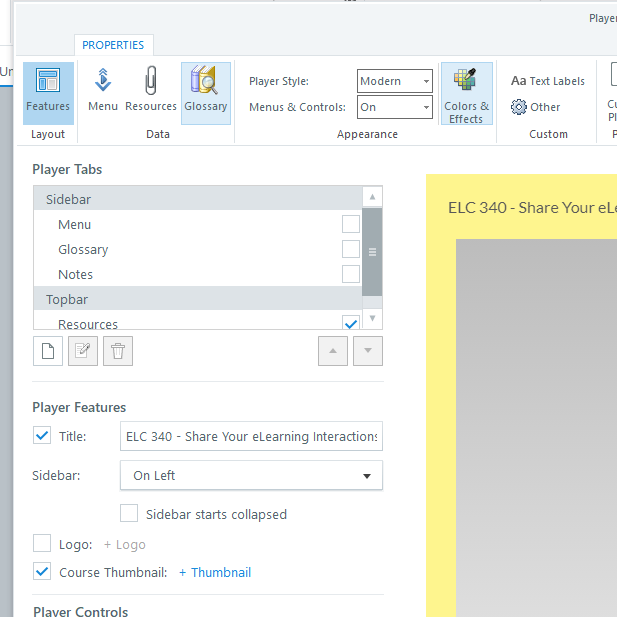Select the Notes row in Player Tabs
This screenshot has width=617, height=617.
pos(198,274)
